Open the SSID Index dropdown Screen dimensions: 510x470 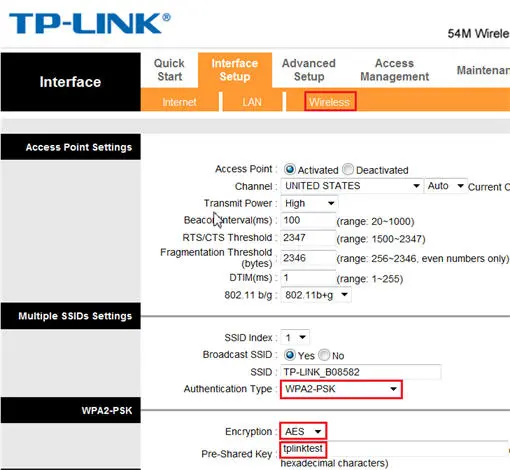[x=295, y=337]
